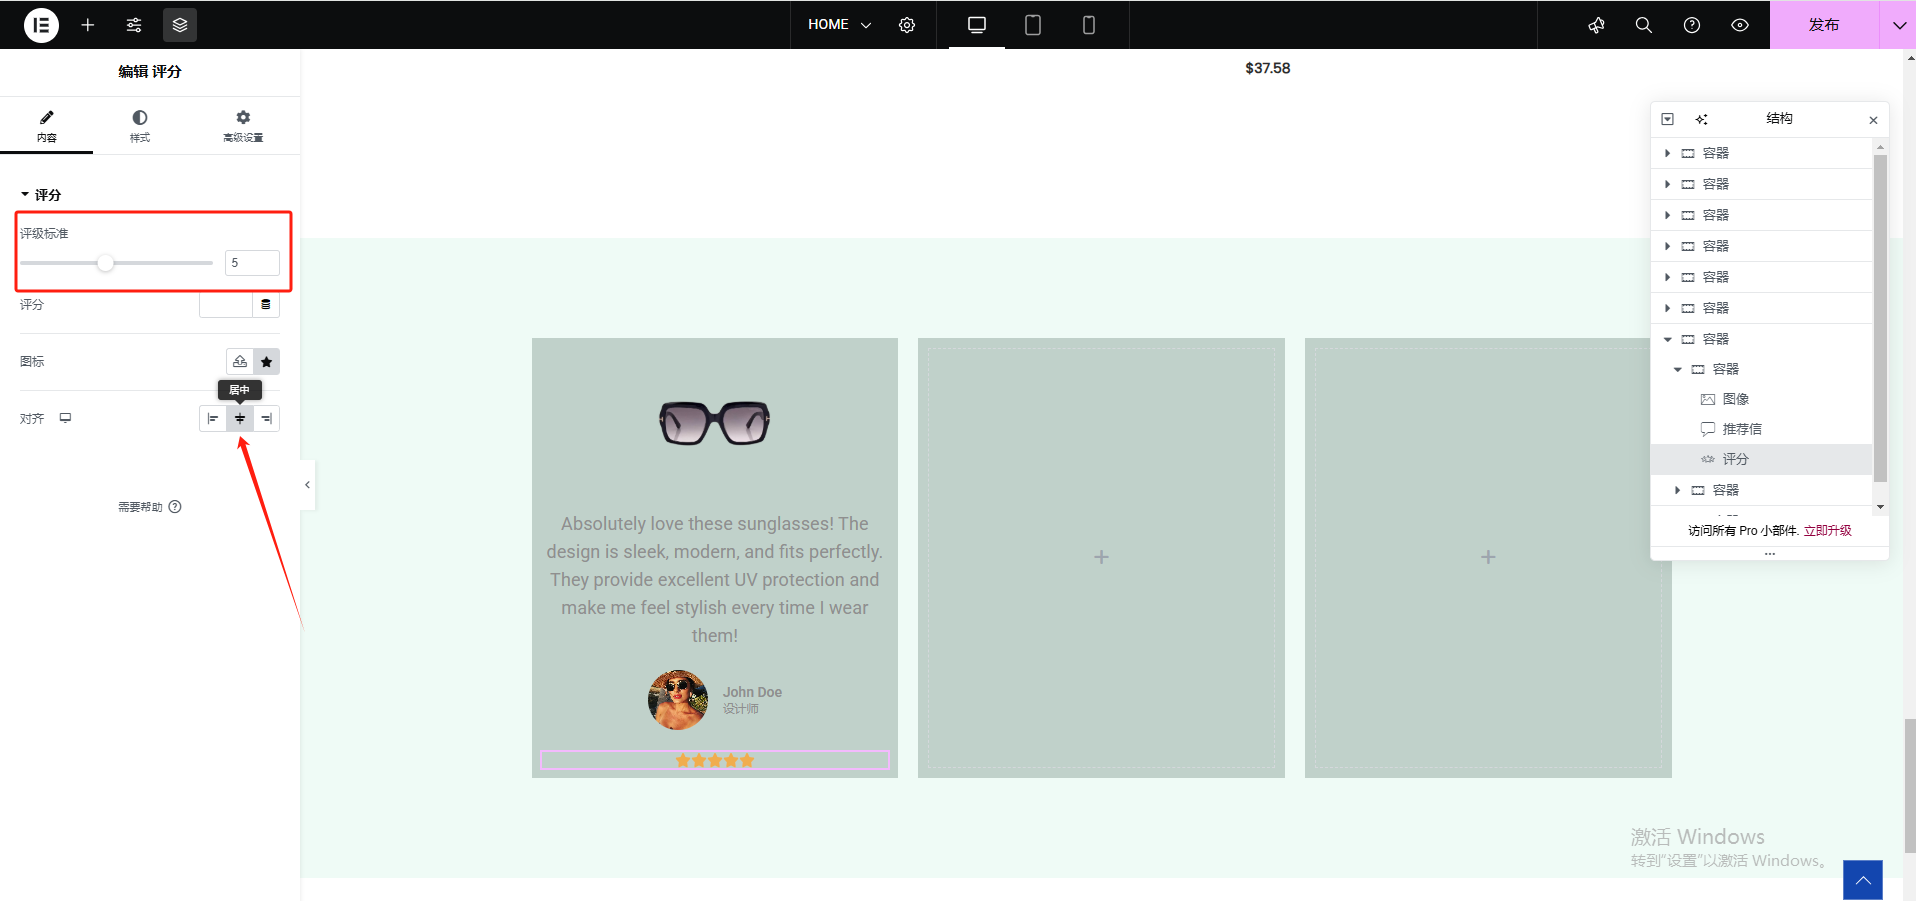Open page settings gear icon
1916x901 pixels.
click(907, 25)
